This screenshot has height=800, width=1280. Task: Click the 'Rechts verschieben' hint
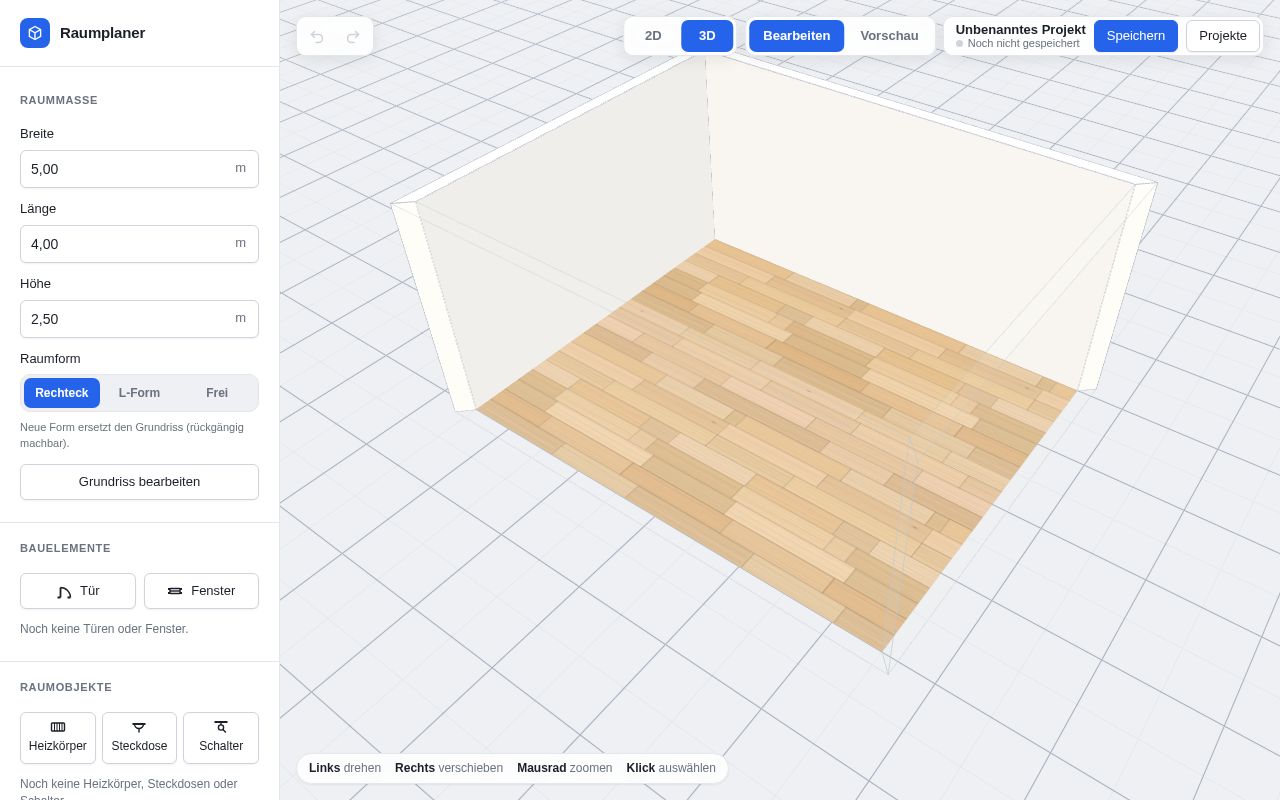pyautogui.click(x=449, y=768)
